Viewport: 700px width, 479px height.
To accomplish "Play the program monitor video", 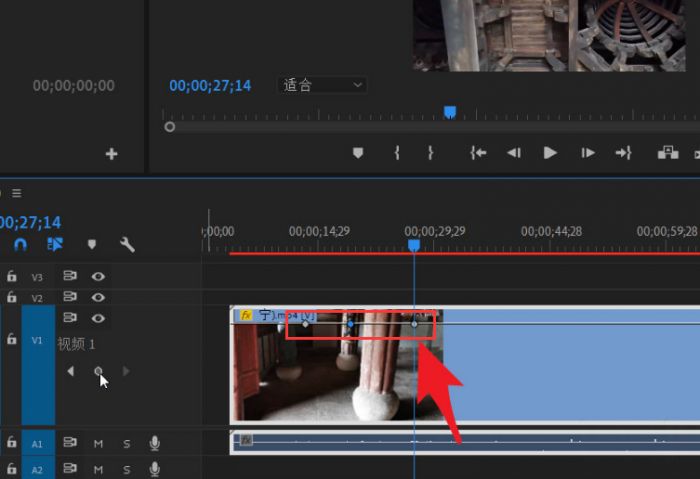I will point(549,153).
